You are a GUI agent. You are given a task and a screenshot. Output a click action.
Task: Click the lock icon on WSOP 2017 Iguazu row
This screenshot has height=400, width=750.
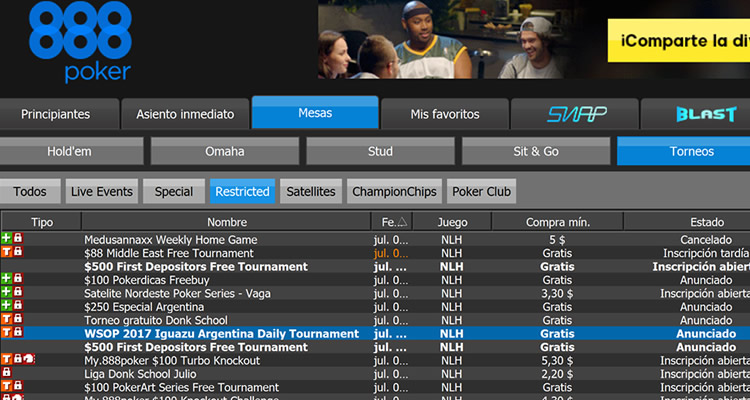(18, 332)
